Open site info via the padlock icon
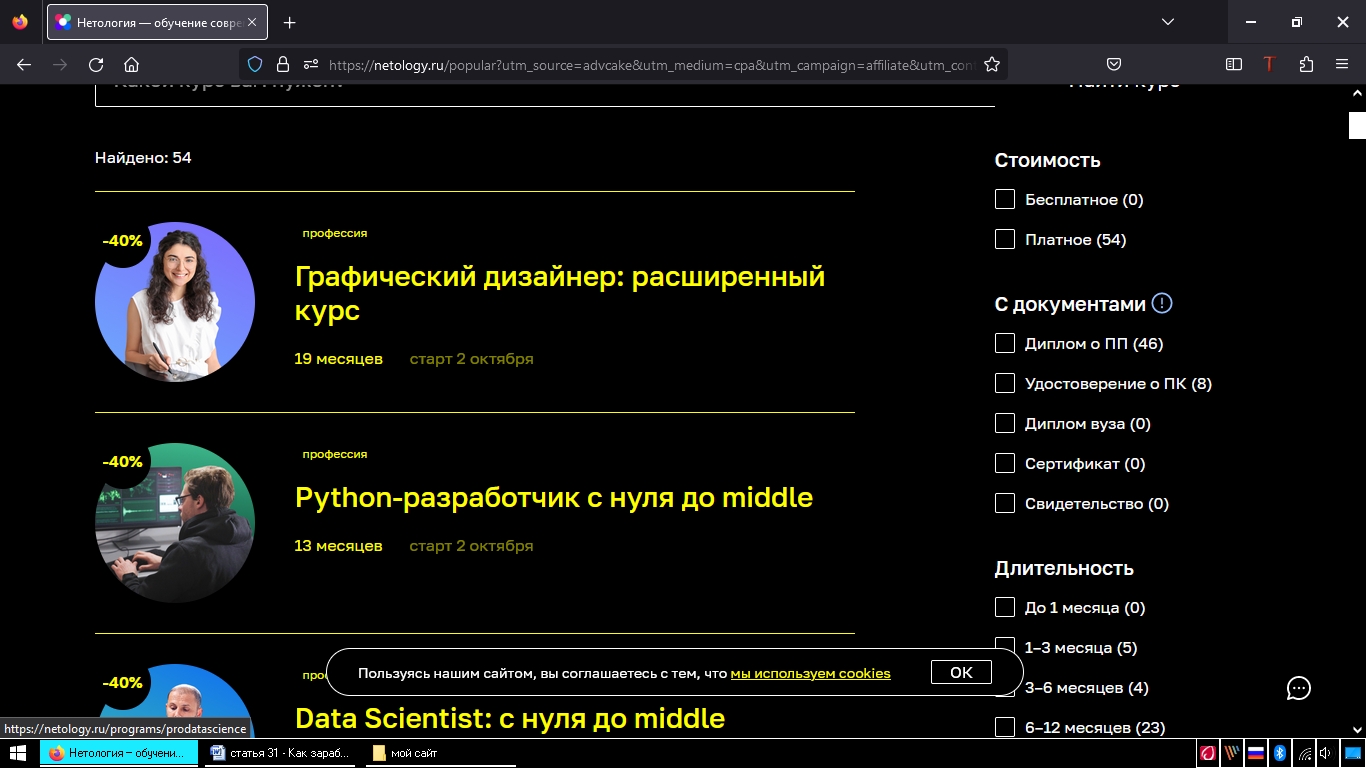The image size is (1366, 768). point(283,64)
